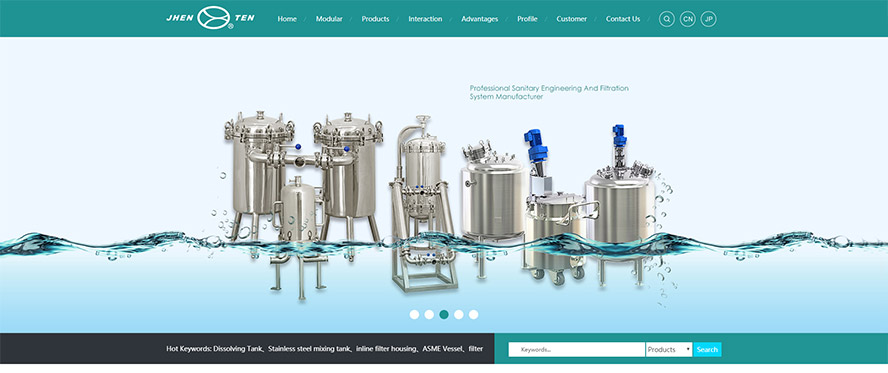Select the fifth carousel slide dot

coord(473,315)
